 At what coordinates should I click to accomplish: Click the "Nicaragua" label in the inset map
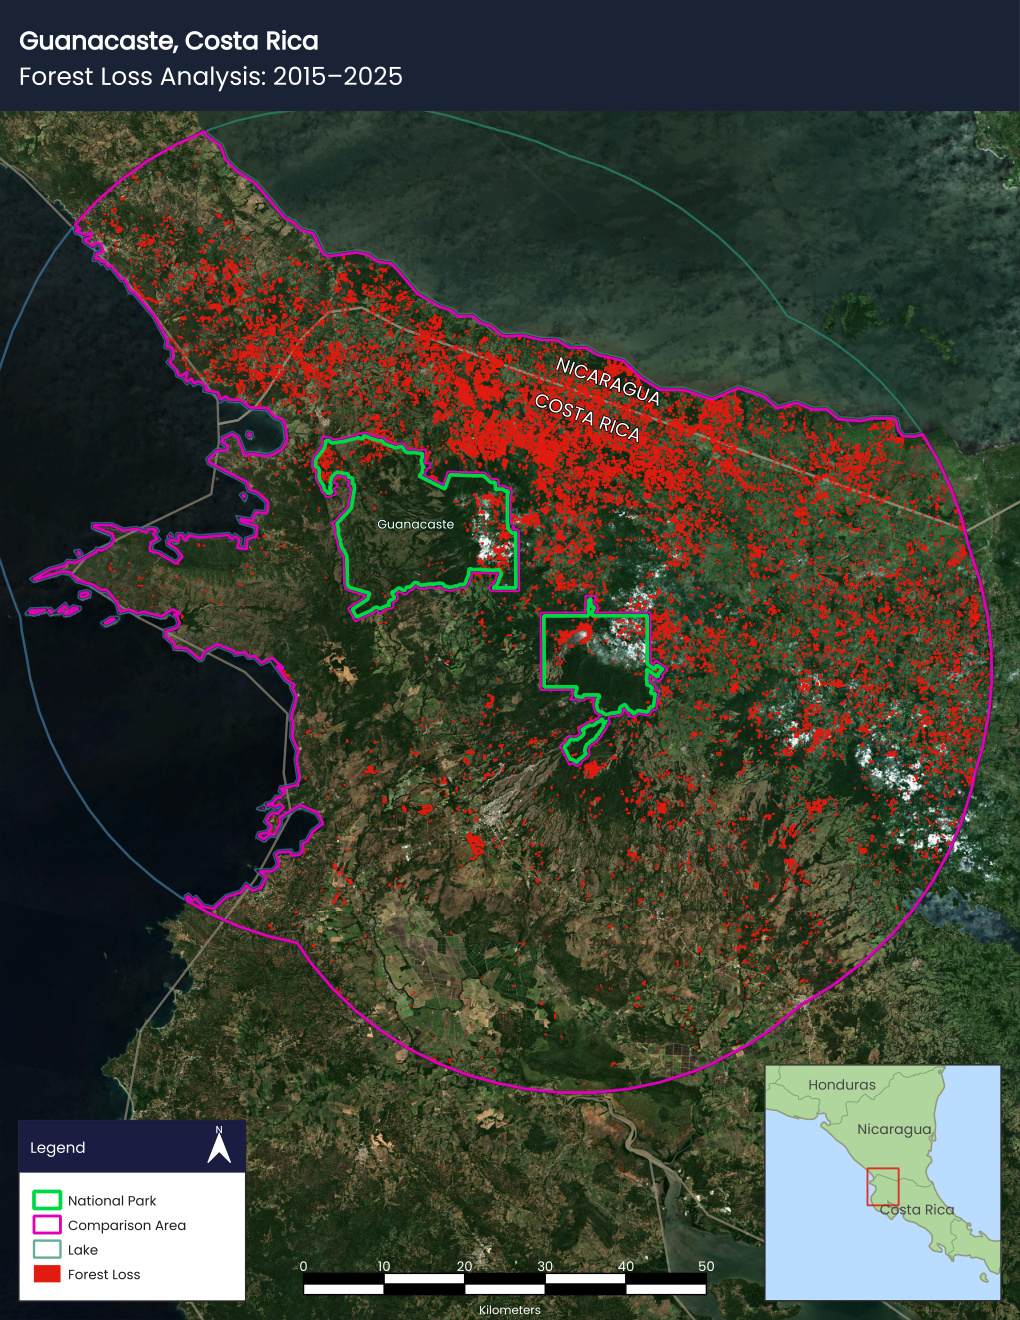[894, 1129]
